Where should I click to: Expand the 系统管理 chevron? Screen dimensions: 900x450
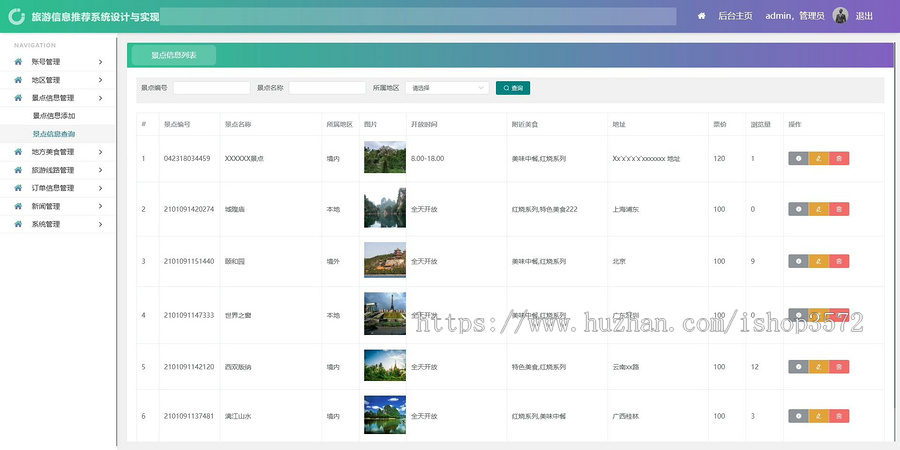[100, 224]
